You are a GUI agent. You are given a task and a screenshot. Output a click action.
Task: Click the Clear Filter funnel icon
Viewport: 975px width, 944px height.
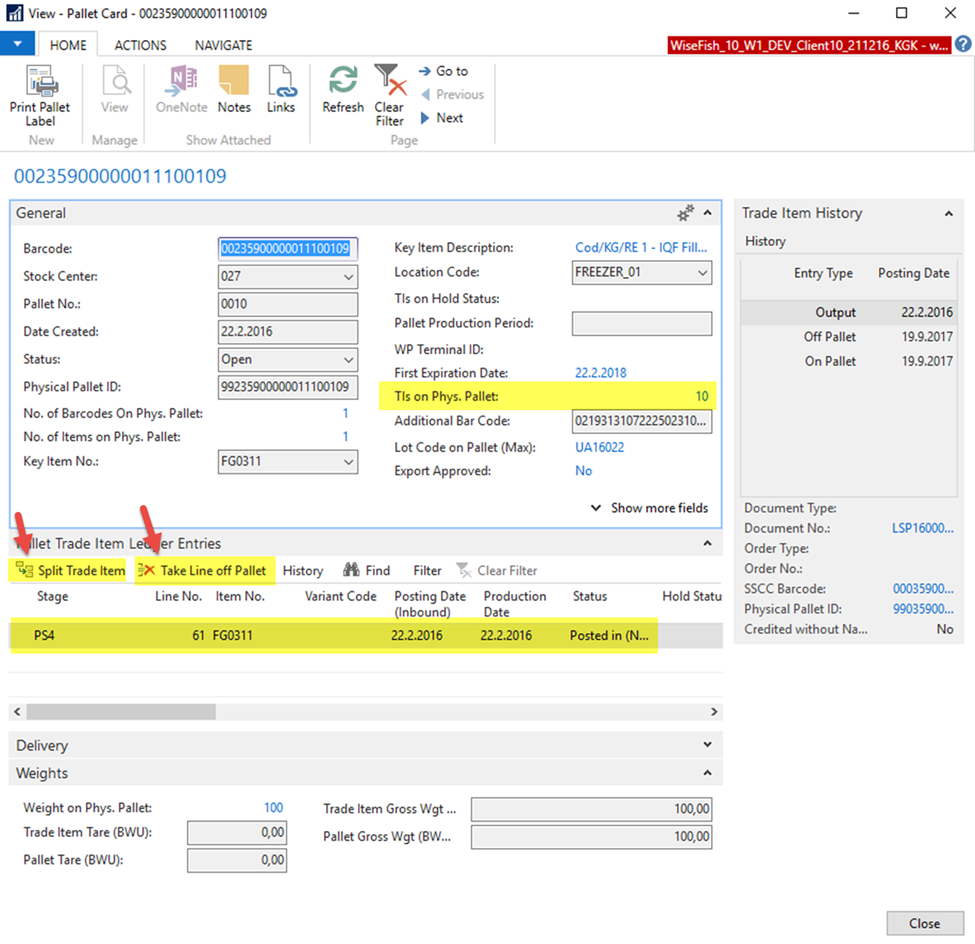coord(388,82)
